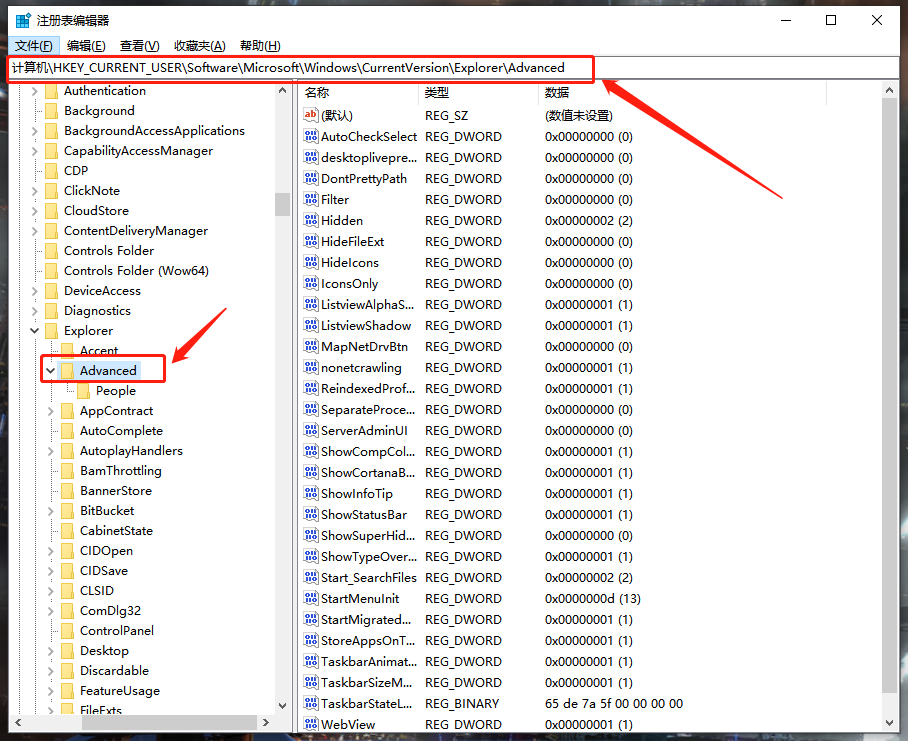Open the 编辑 menu

tap(85, 45)
